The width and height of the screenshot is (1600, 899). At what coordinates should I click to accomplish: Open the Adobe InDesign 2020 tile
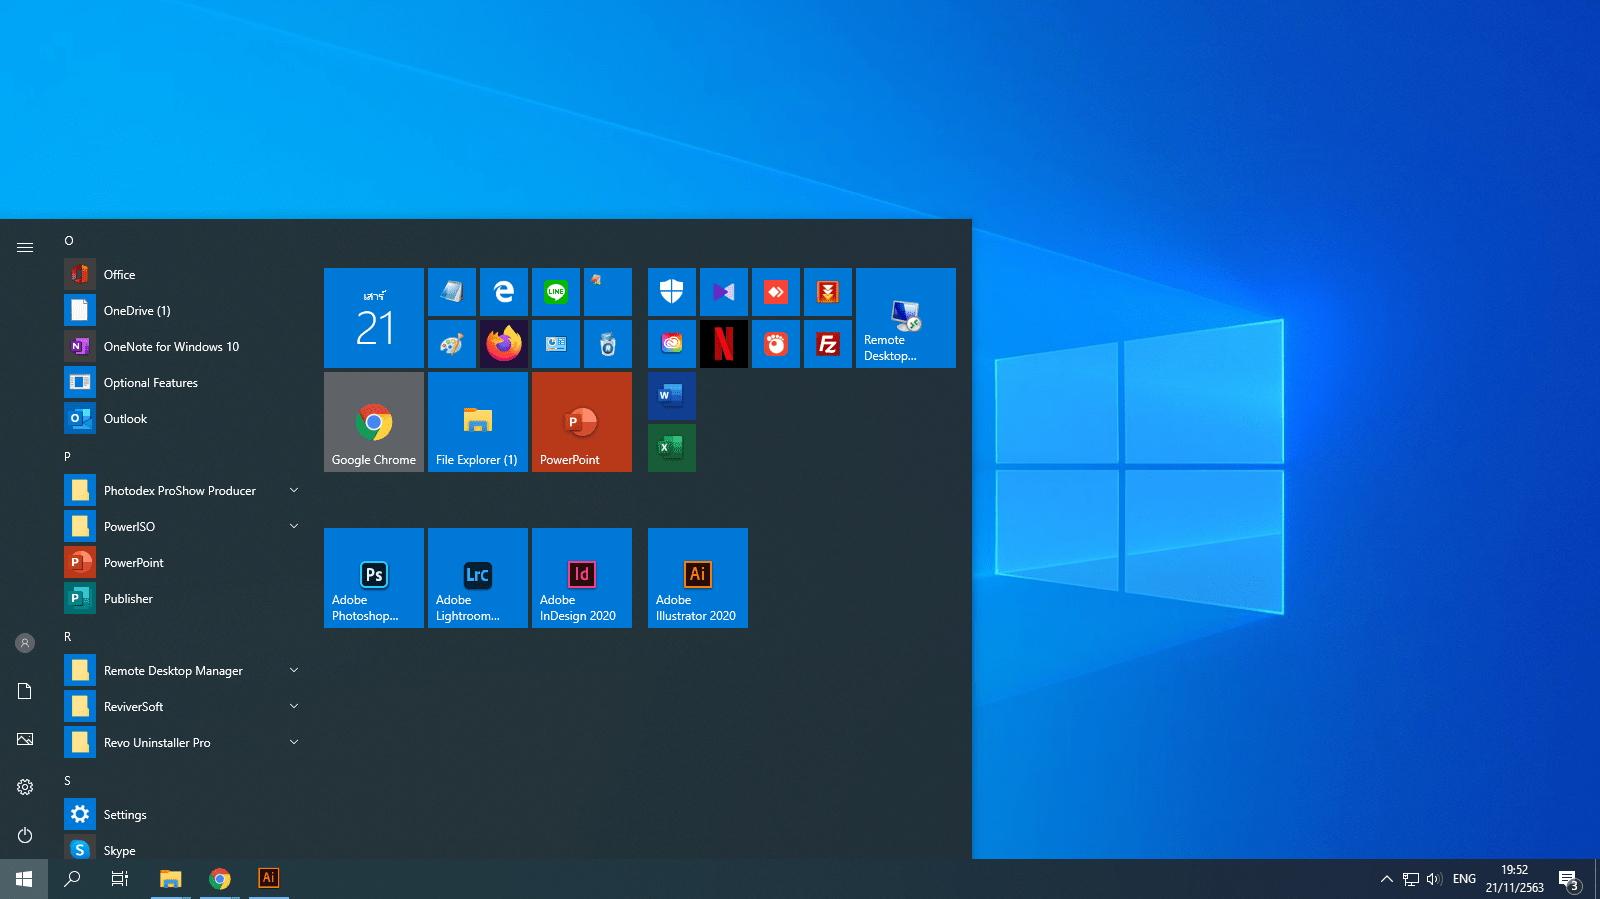582,578
